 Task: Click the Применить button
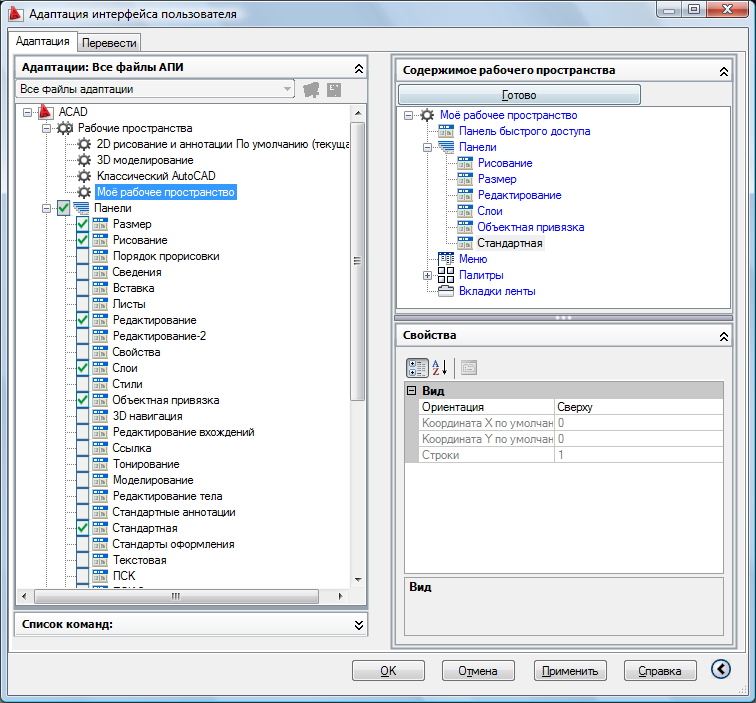point(570,671)
